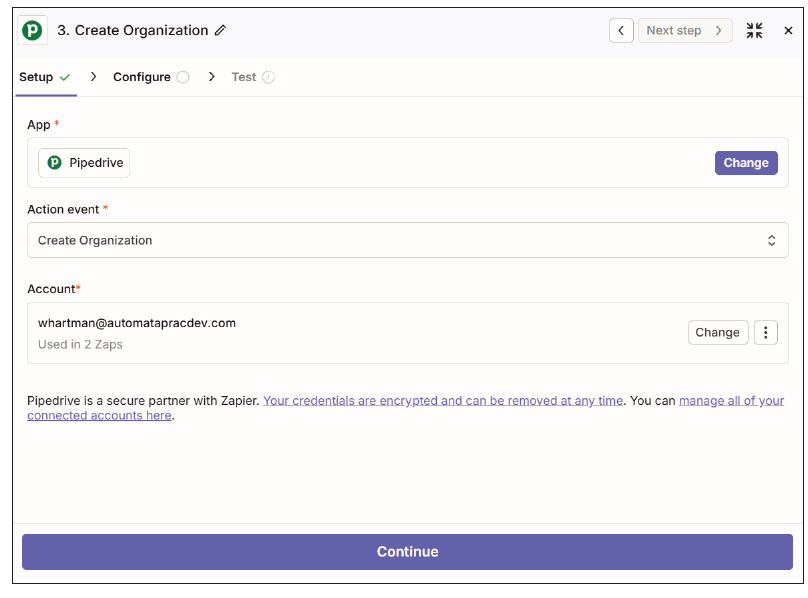
Task: Click the green Setup checkmark icon
Action: pyautogui.click(x=65, y=77)
